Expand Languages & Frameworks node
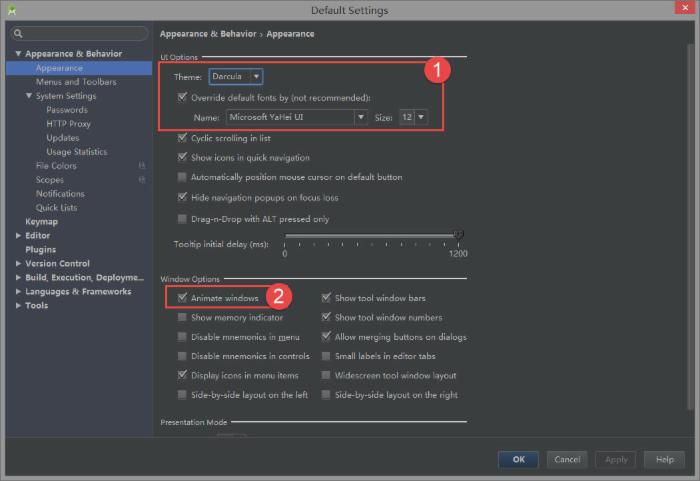This screenshot has height=481, width=700. tap(18, 292)
